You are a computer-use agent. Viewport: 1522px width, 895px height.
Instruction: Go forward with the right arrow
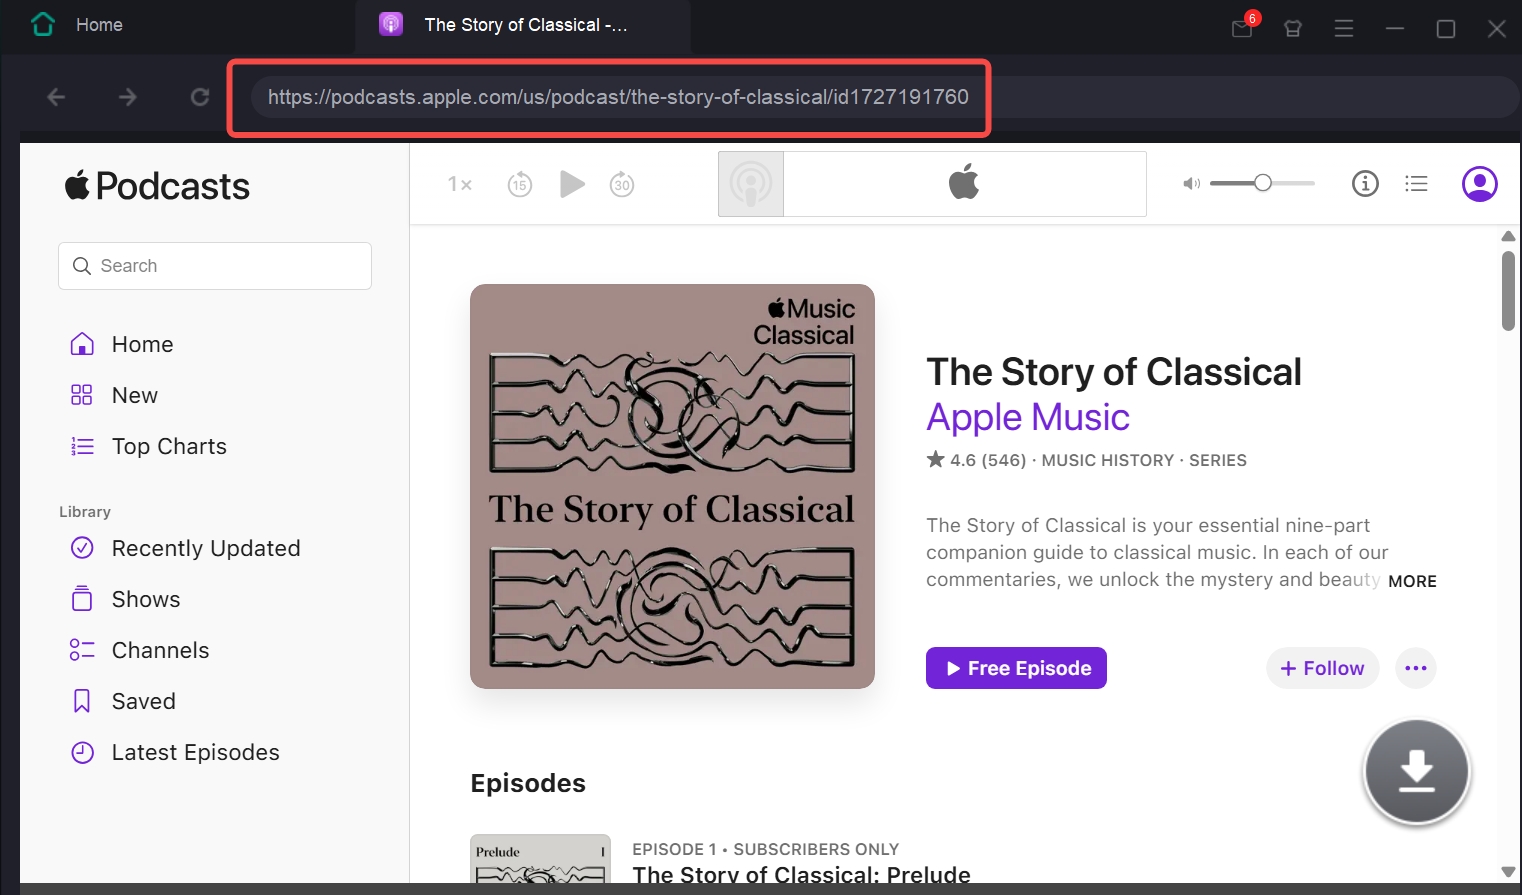(x=127, y=97)
